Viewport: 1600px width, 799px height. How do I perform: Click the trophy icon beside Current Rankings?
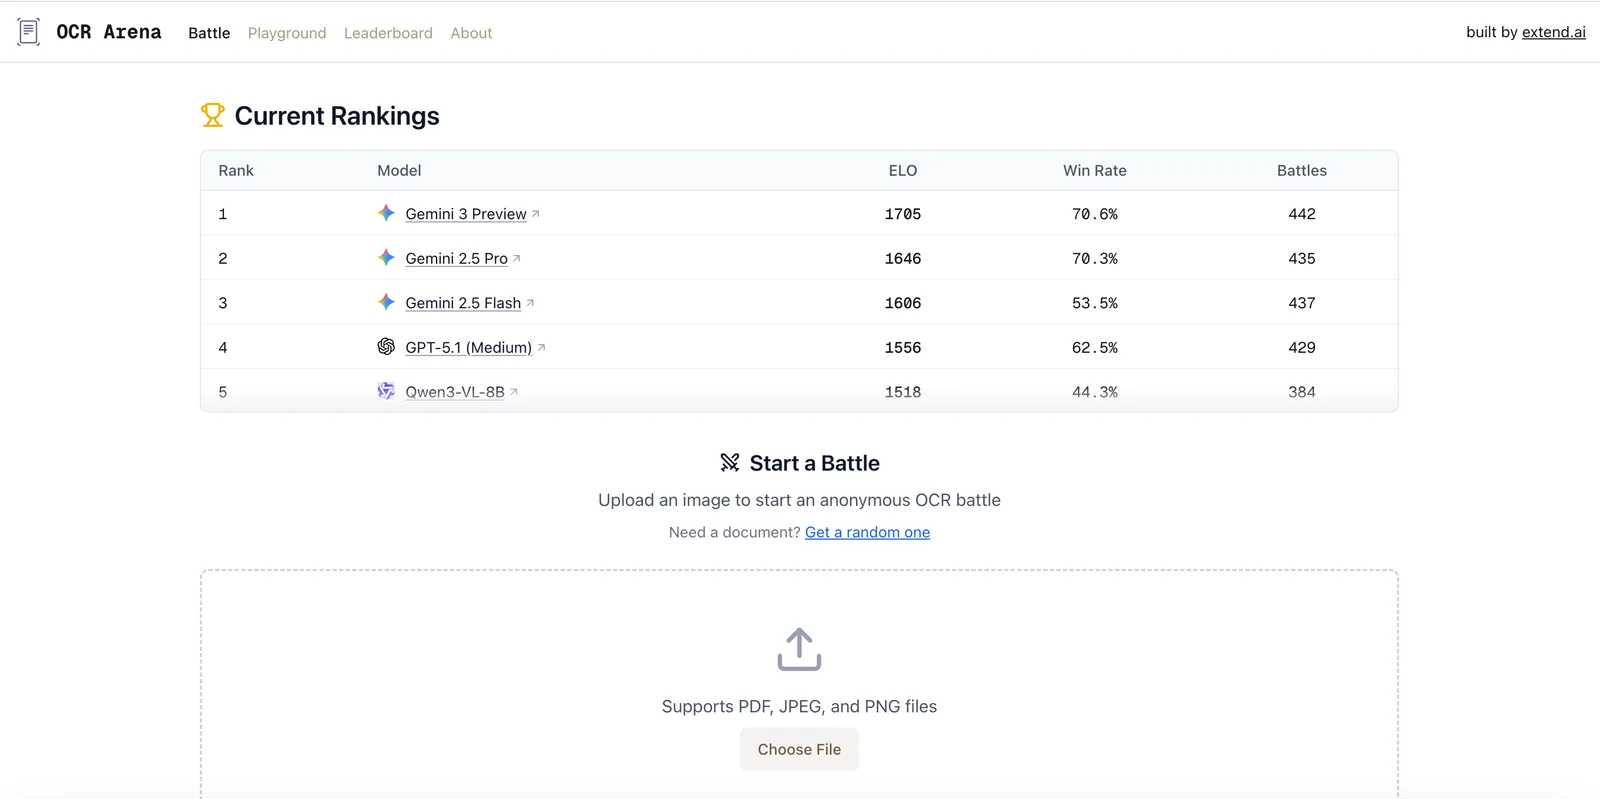tap(212, 116)
